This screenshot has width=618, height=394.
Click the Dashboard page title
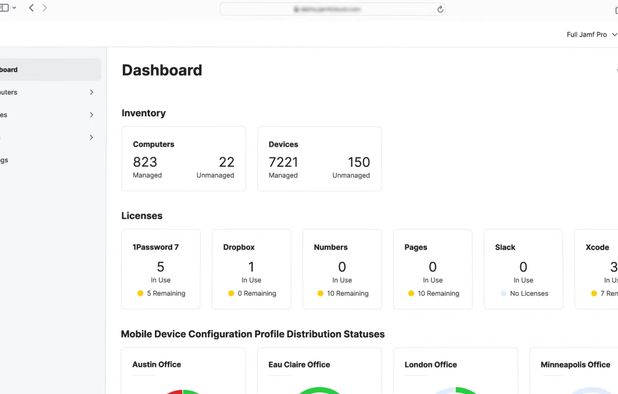point(162,70)
